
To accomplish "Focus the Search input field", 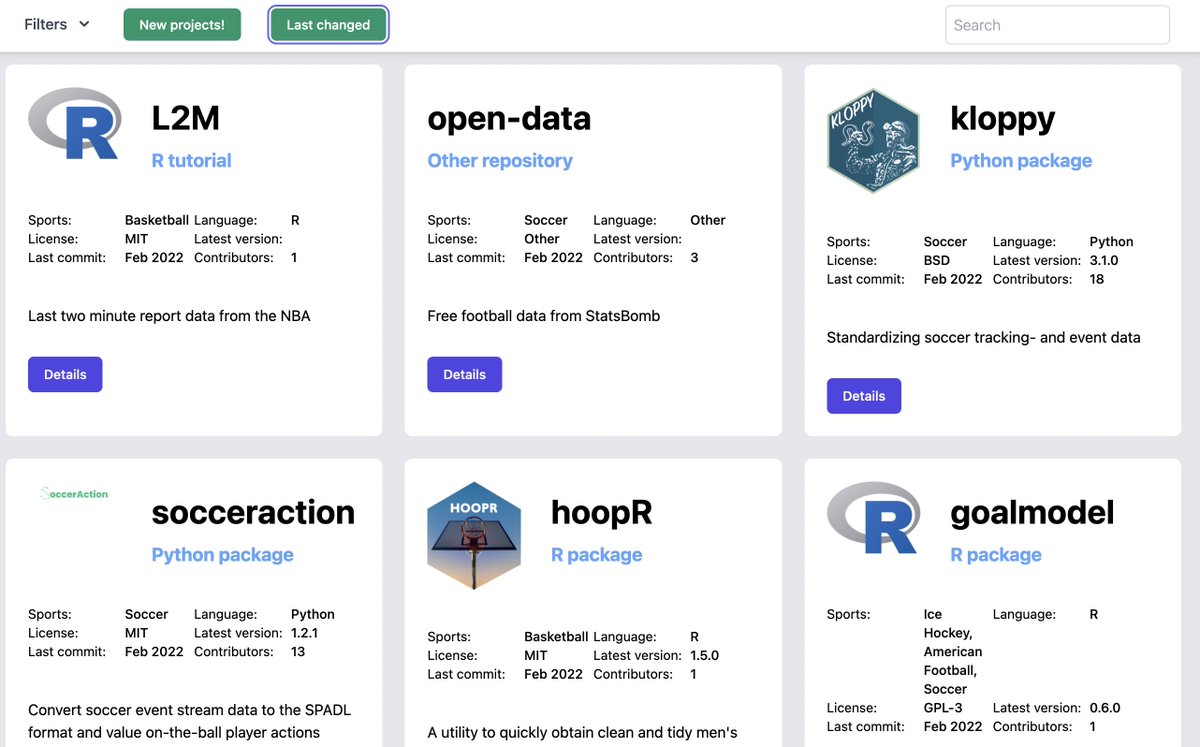I will (x=1057, y=25).
